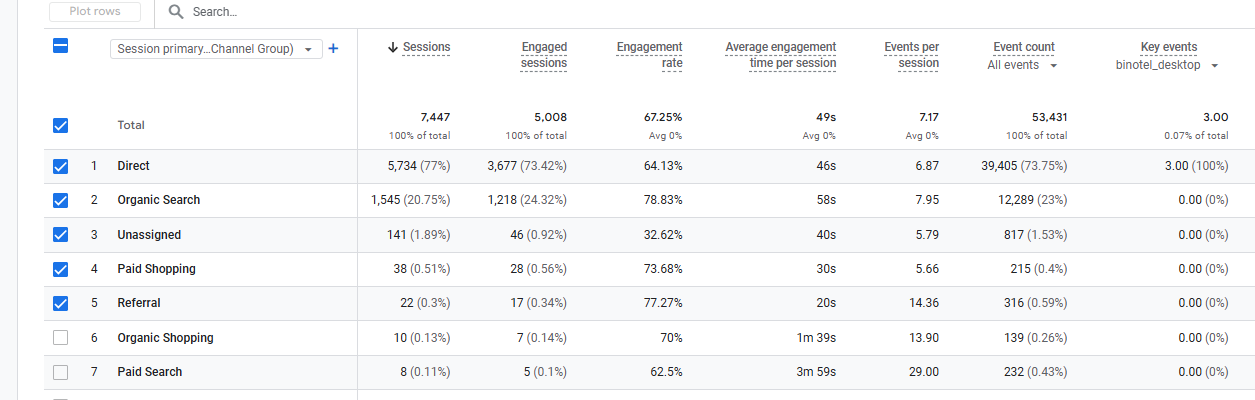Uncheck the Total row checkbox
The width and height of the screenshot is (1255, 400).
[x=60, y=125]
